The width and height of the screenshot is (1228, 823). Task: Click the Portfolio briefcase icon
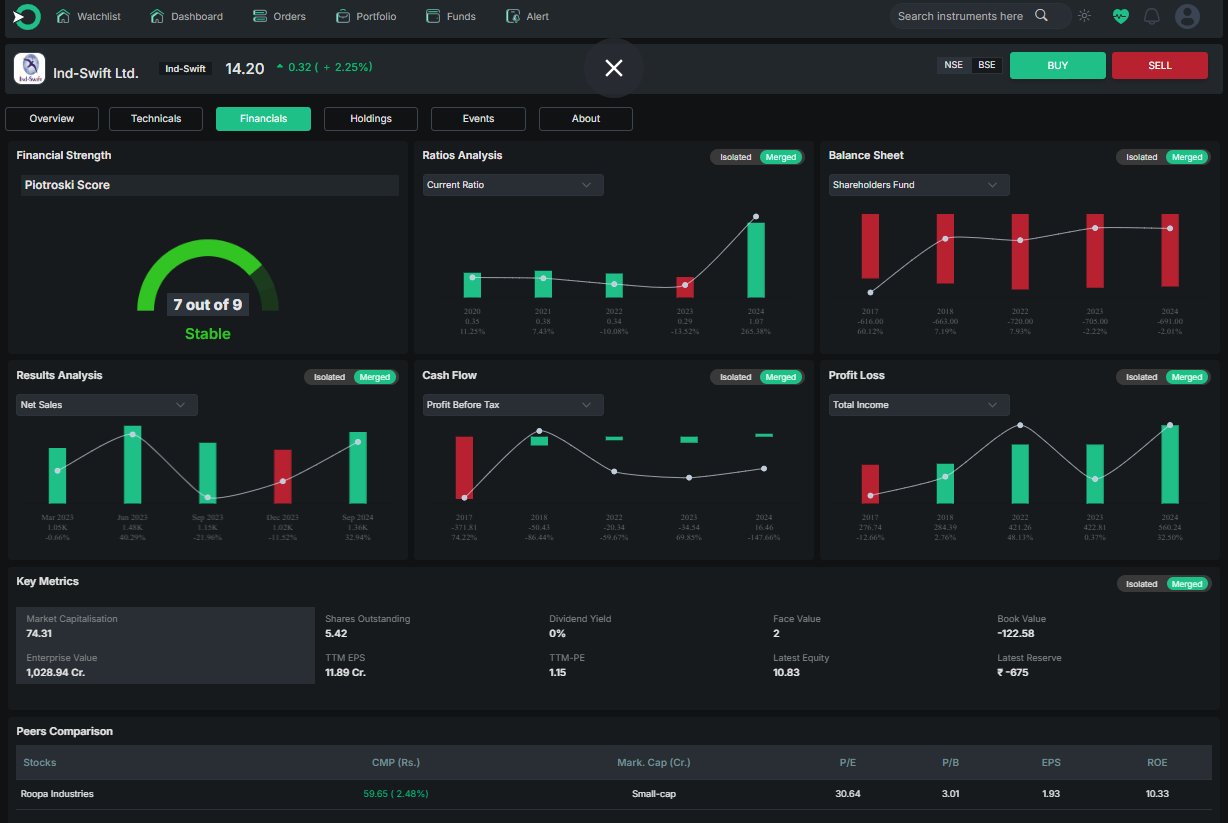pos(343,16)
